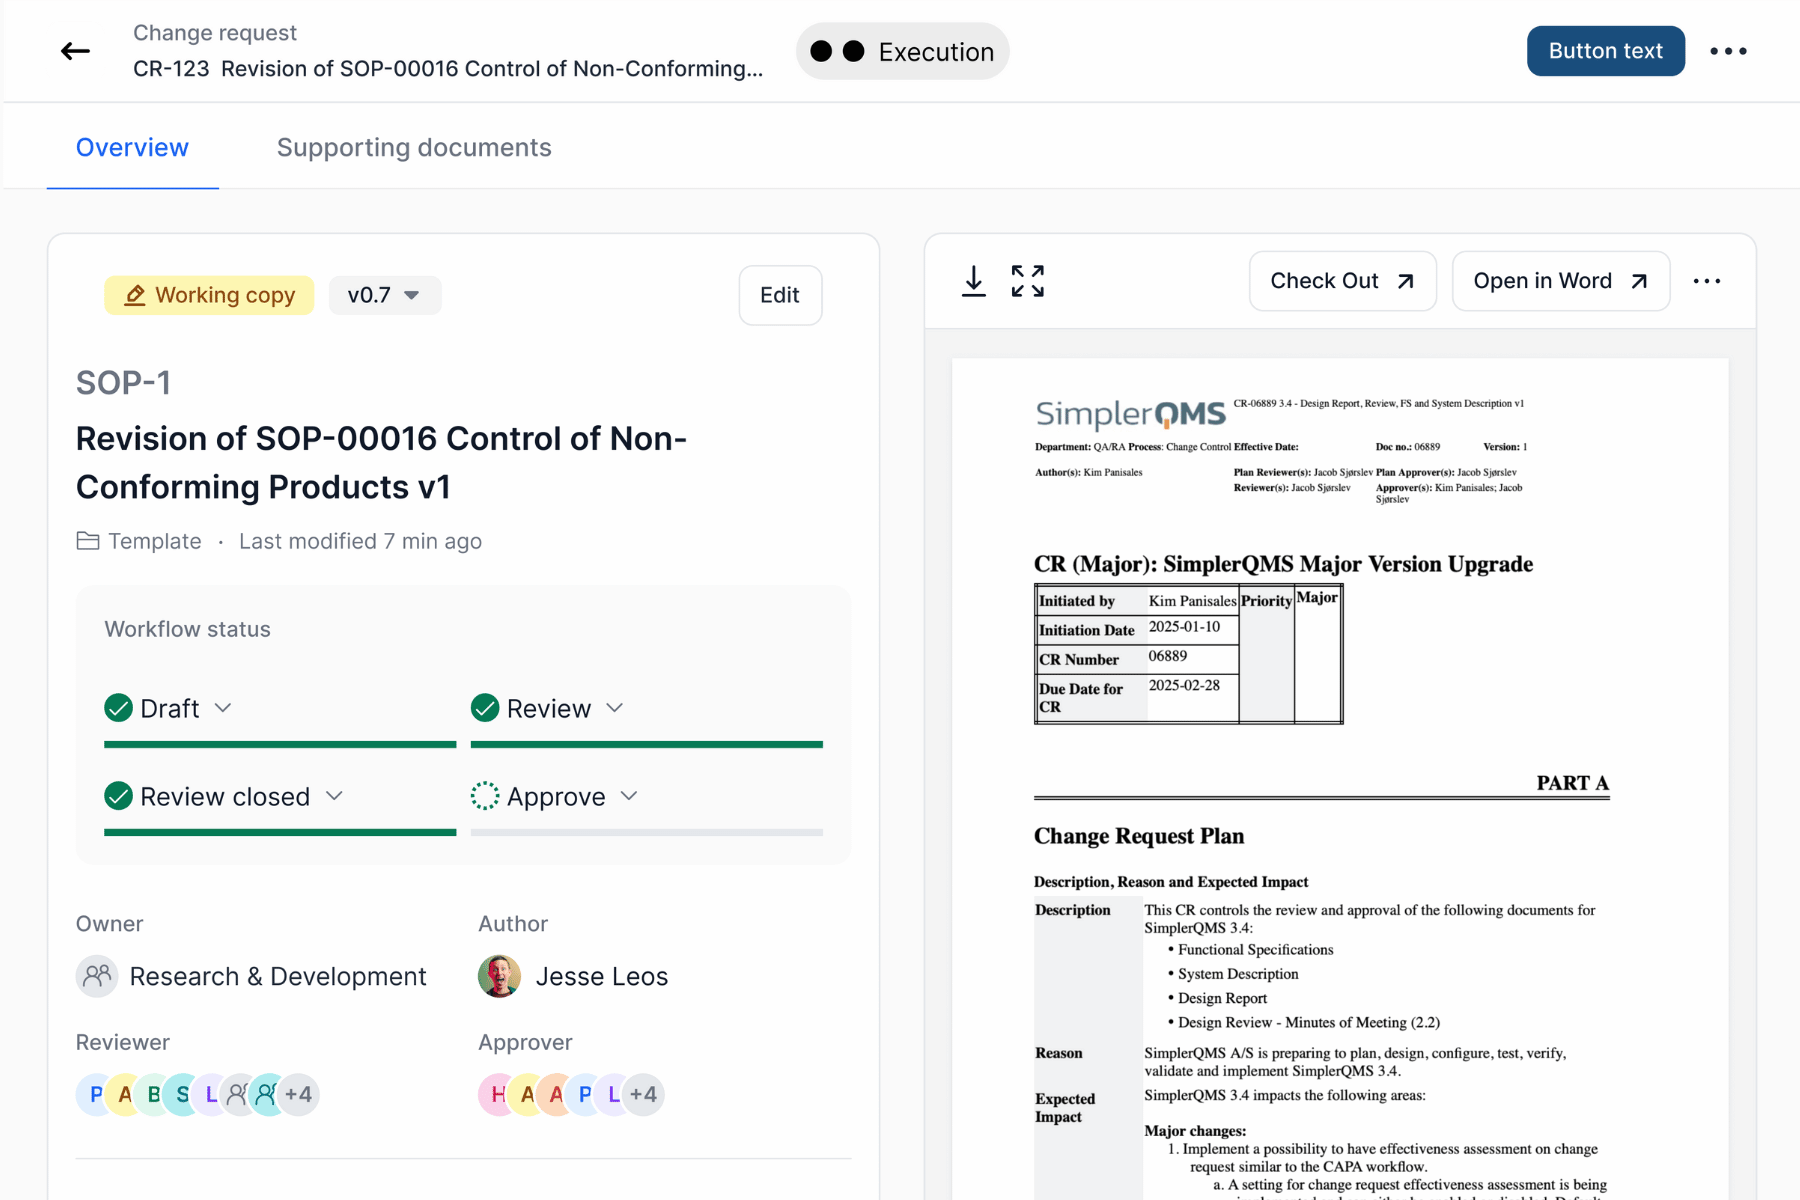The width and height of the screenshot is (1800, 1200).
Task: Click Open in Word button
Action: click(x=1560, y=281)
